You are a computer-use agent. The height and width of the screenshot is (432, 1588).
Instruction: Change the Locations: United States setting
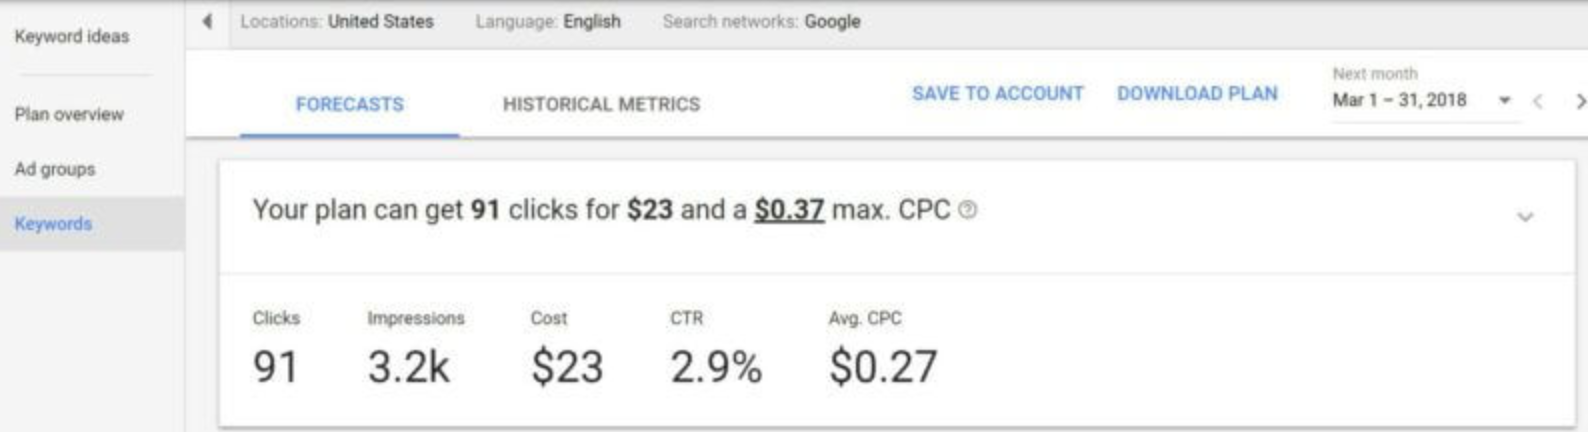point(337,21)
